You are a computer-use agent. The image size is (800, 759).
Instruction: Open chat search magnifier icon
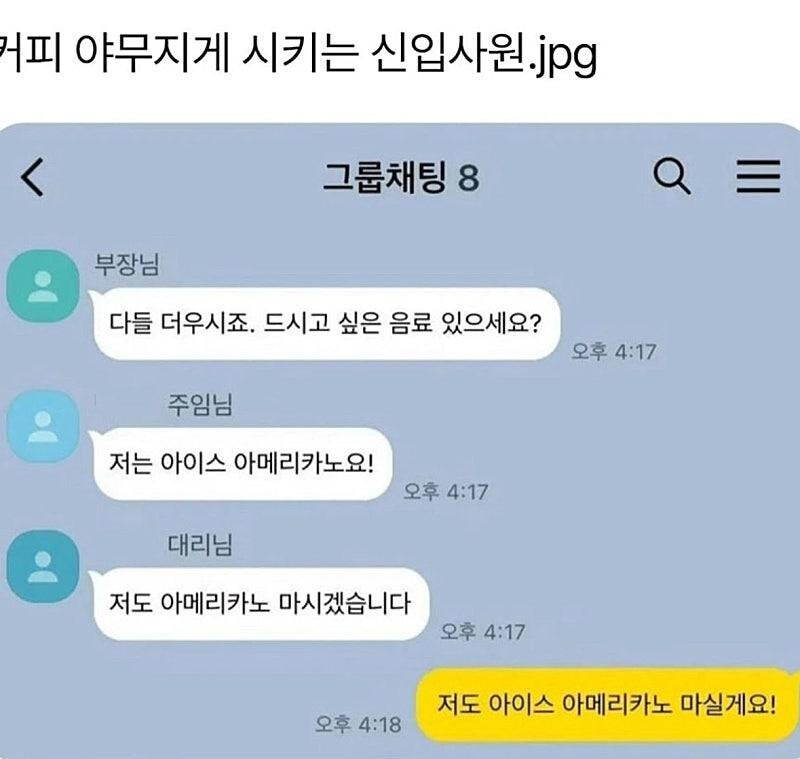pos(672,176)
